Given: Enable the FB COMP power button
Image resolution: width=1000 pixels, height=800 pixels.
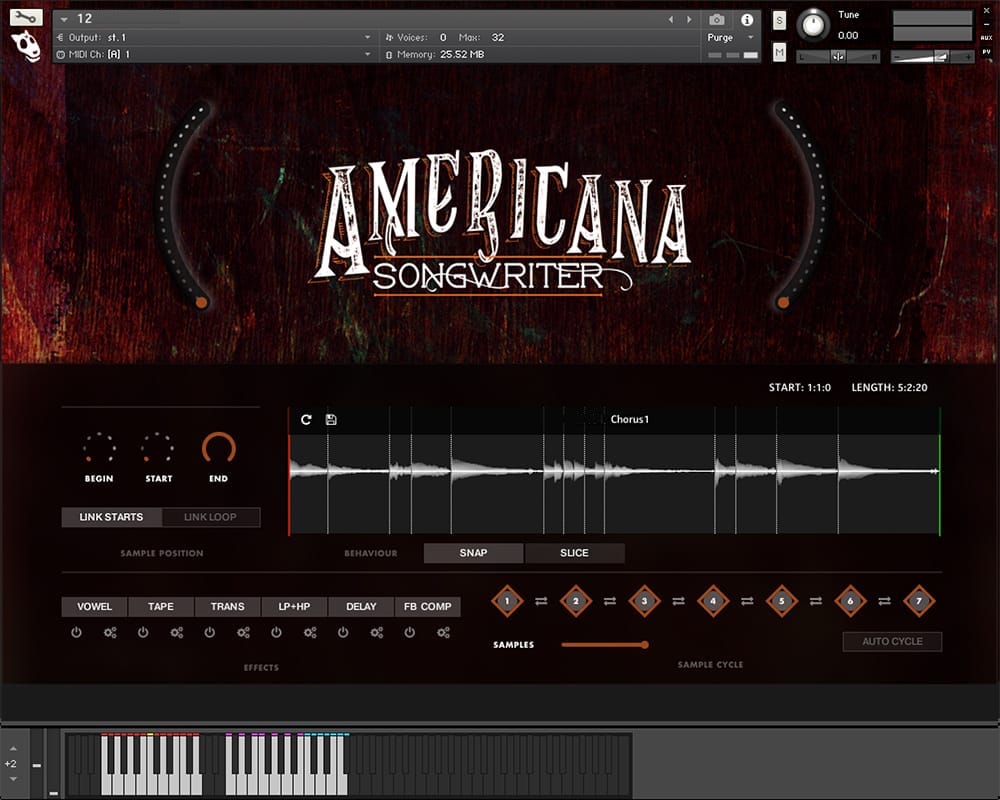Looking at the screenshot, I should tap(410, 633).
